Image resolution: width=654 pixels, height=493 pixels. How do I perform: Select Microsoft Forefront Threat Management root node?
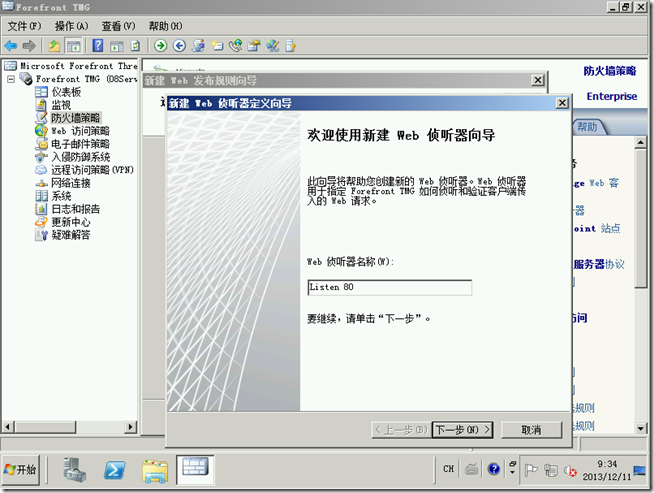pyautogui.click(x=79, y=66)
